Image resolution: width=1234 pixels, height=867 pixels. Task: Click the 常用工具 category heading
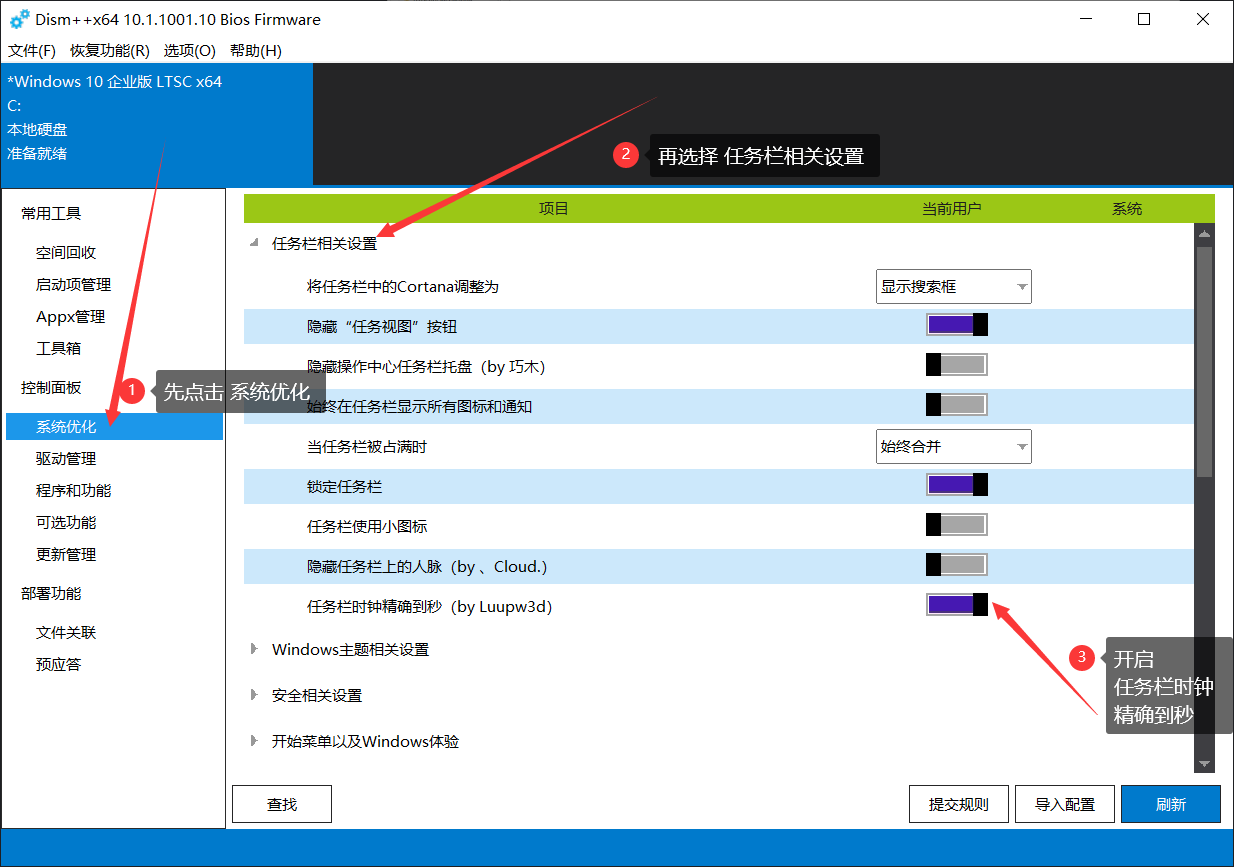(51, 213)
